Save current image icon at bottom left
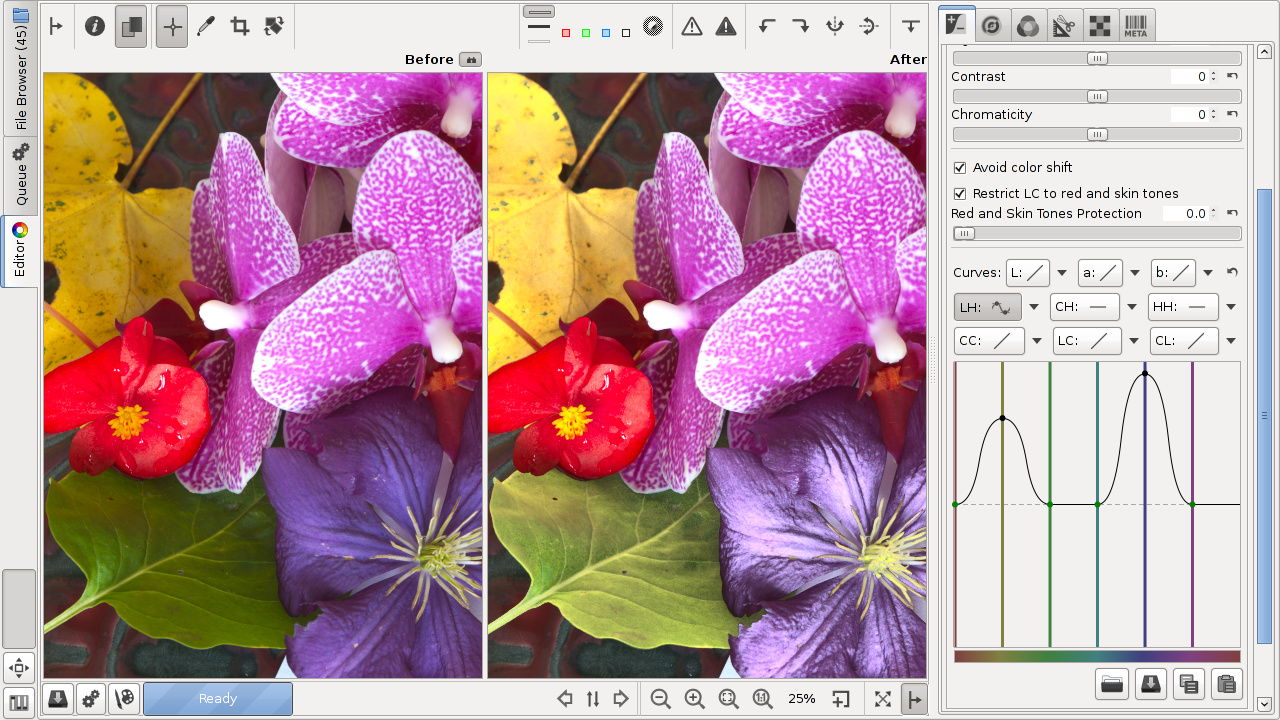 58,699
